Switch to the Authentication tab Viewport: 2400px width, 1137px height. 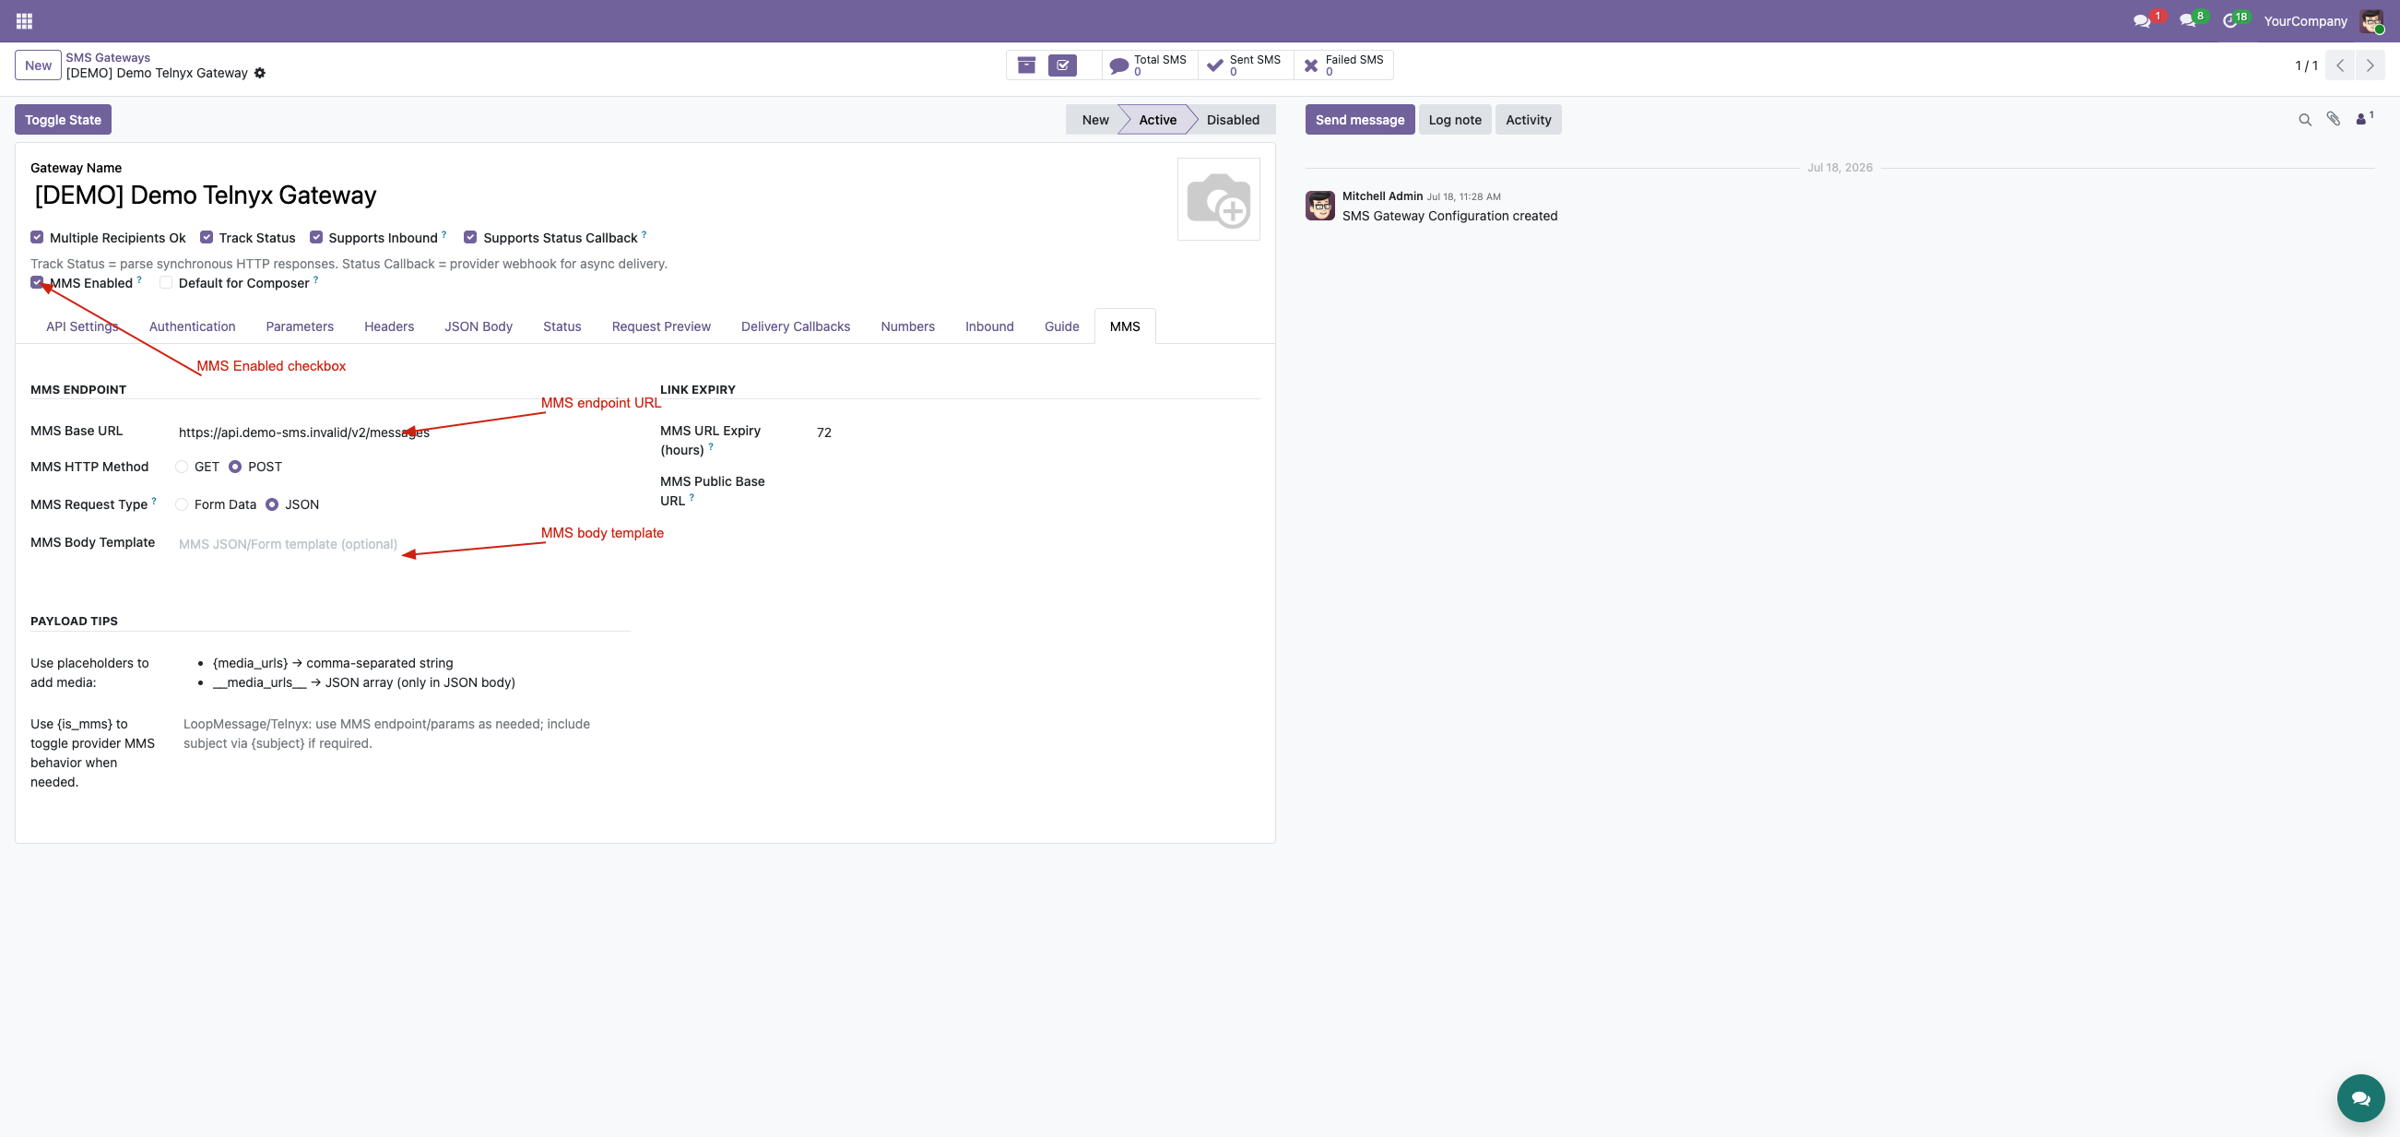tap(192, 327)
